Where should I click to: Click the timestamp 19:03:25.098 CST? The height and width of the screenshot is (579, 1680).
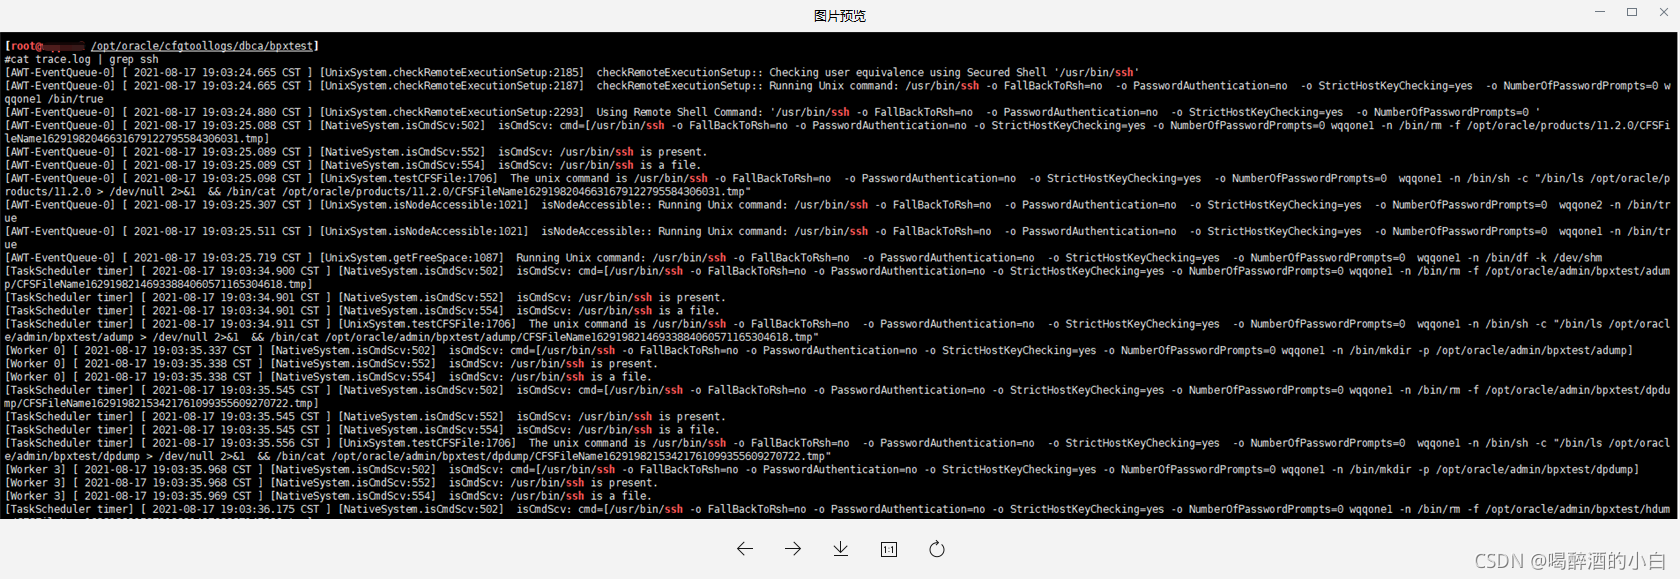[x=248, y=178]
